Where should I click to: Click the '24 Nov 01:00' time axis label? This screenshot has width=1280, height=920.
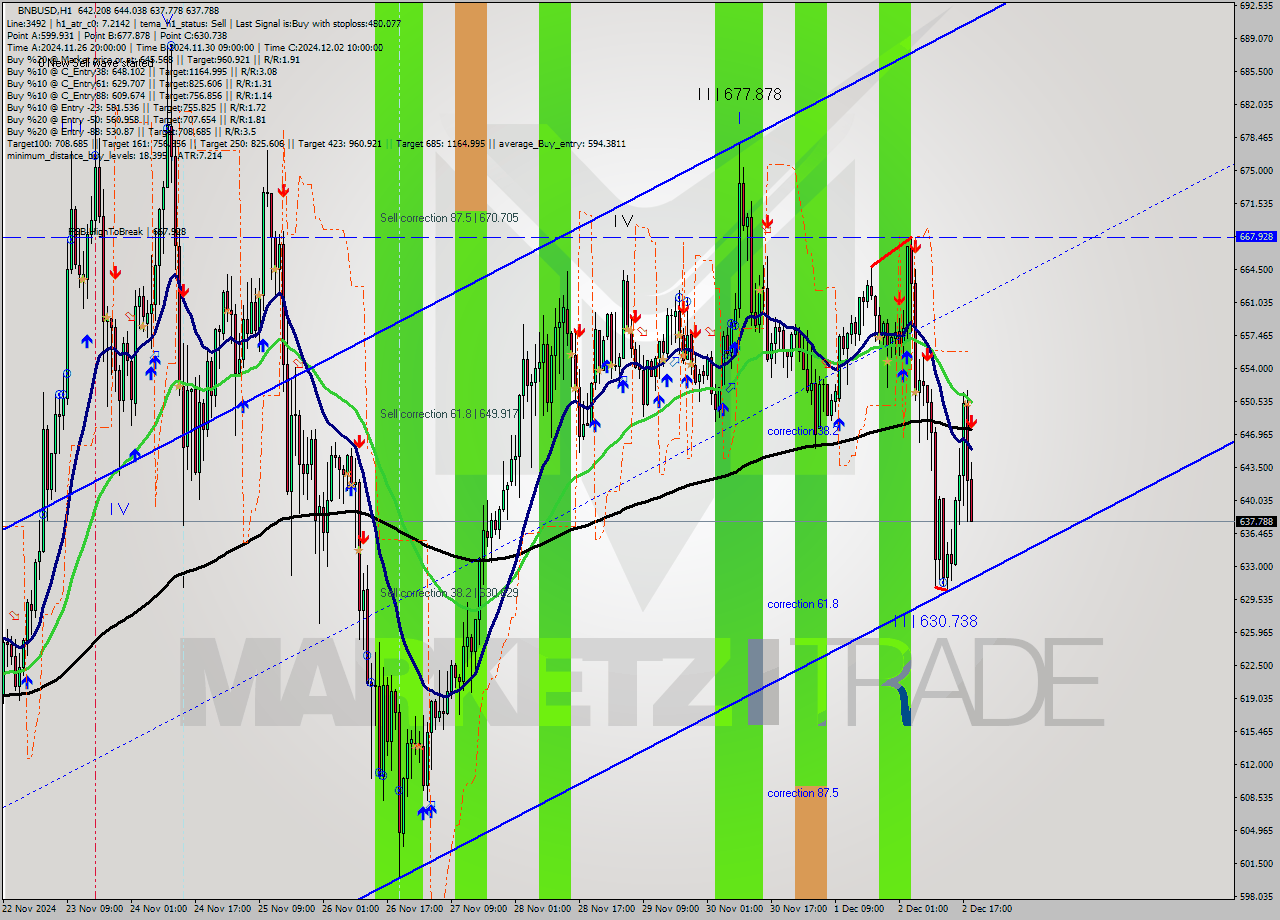[159, 909]
